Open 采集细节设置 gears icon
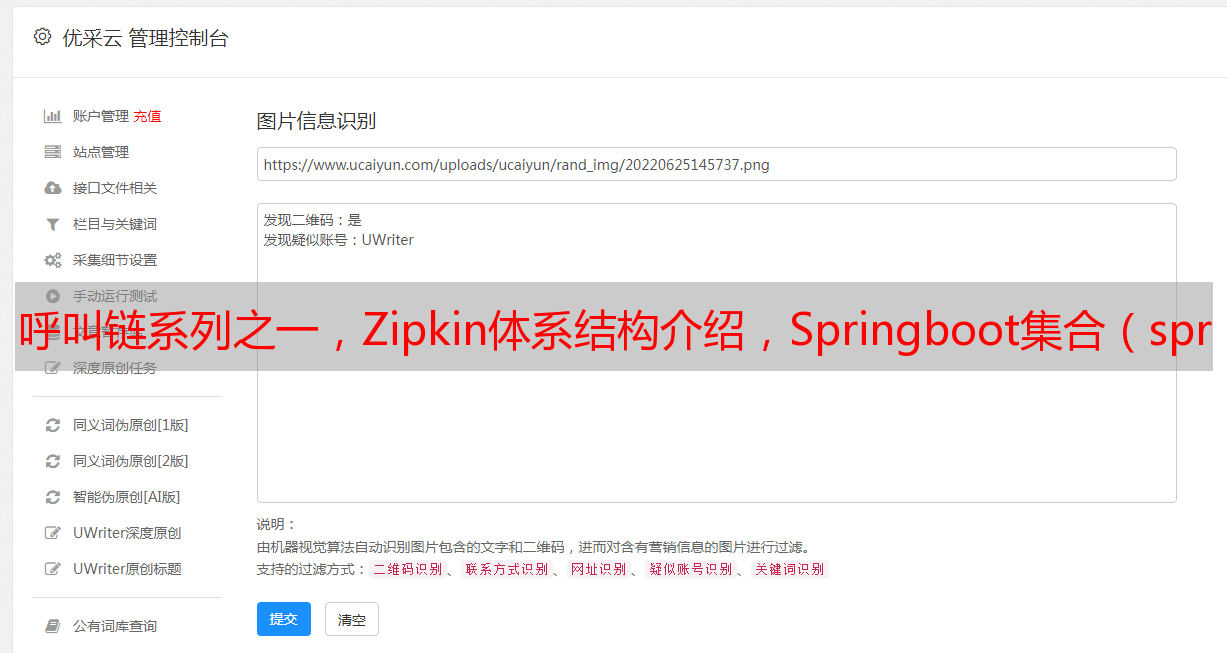1227x653 pixels. pyautogui.click(x=53, y=260)
